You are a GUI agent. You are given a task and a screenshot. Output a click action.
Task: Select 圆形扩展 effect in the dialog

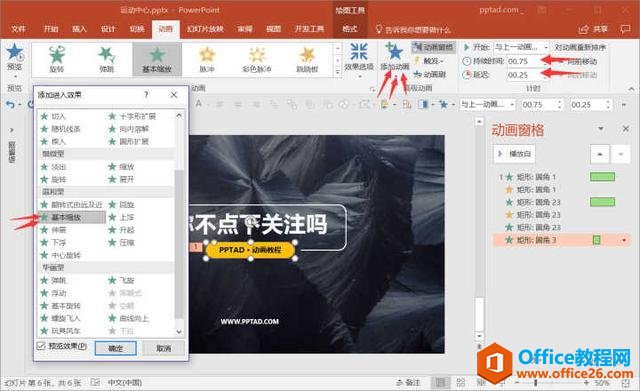129,142
